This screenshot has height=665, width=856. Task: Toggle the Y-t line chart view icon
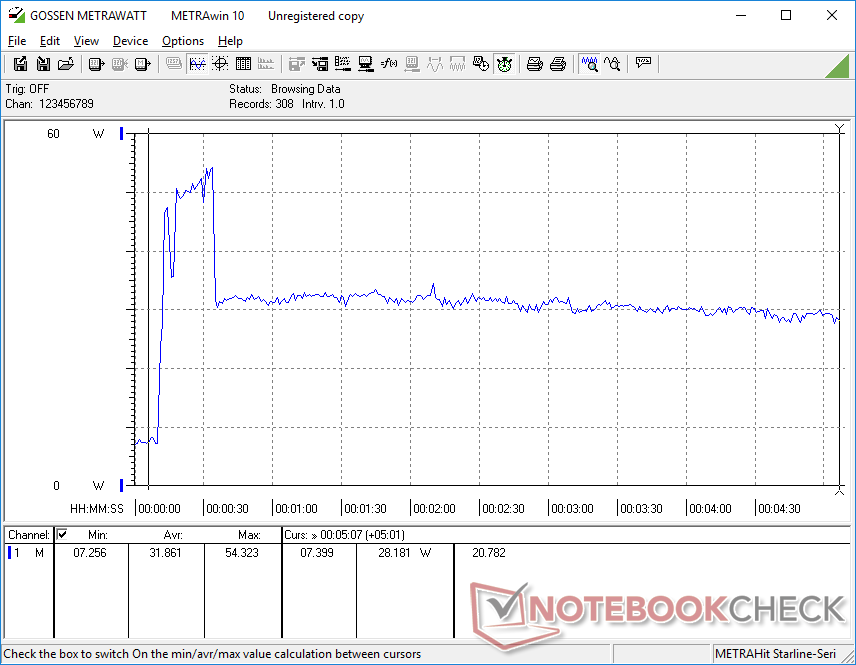pyautogui.click(x=197, y=64)
